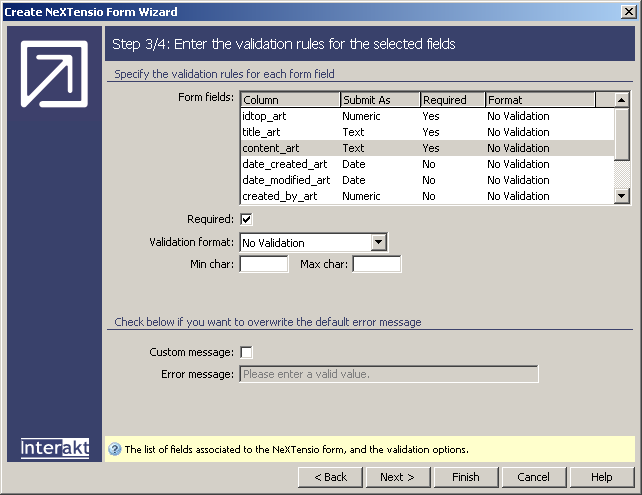
Task: Click the form fields scroll down arrow
Action: 622,196
